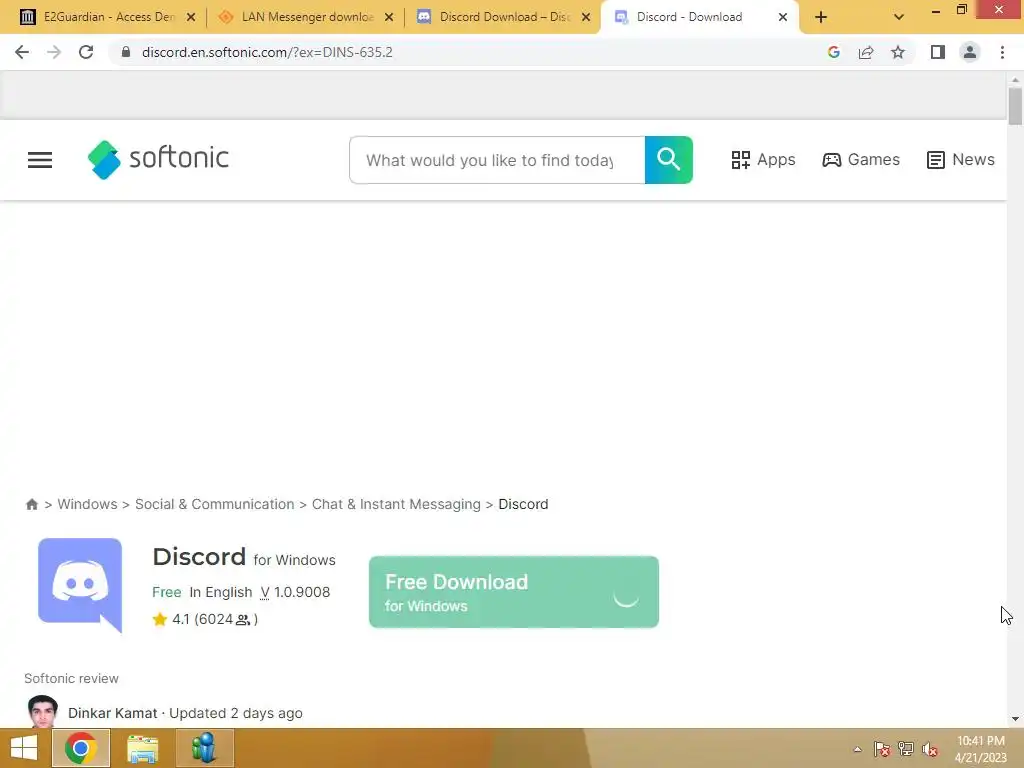This screenshot has width=1024, height=768.
Task: Click the Discord app logo thumbnail
Action: (80, 585)
